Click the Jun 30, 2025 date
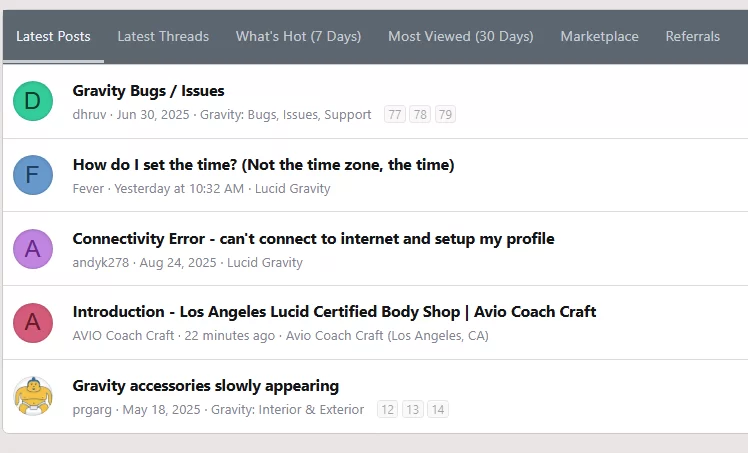 [153, 115]
